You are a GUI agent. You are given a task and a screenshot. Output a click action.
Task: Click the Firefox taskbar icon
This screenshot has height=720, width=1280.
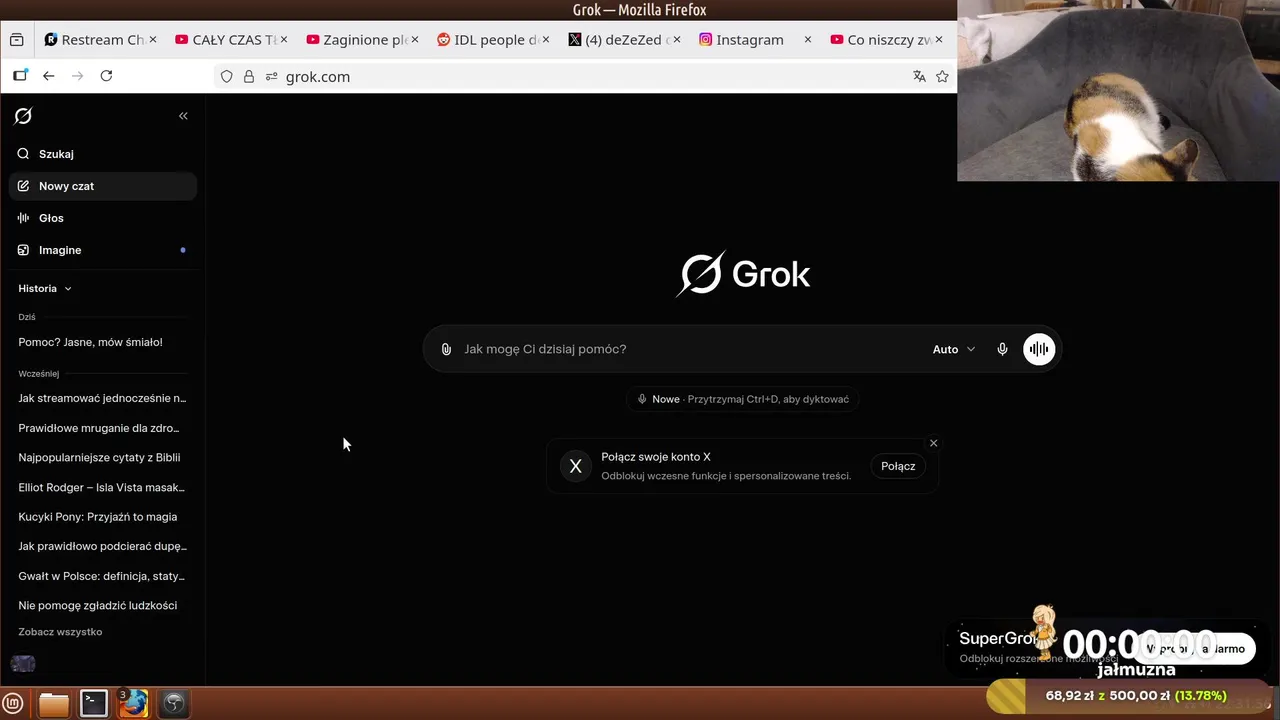[134, 704]
